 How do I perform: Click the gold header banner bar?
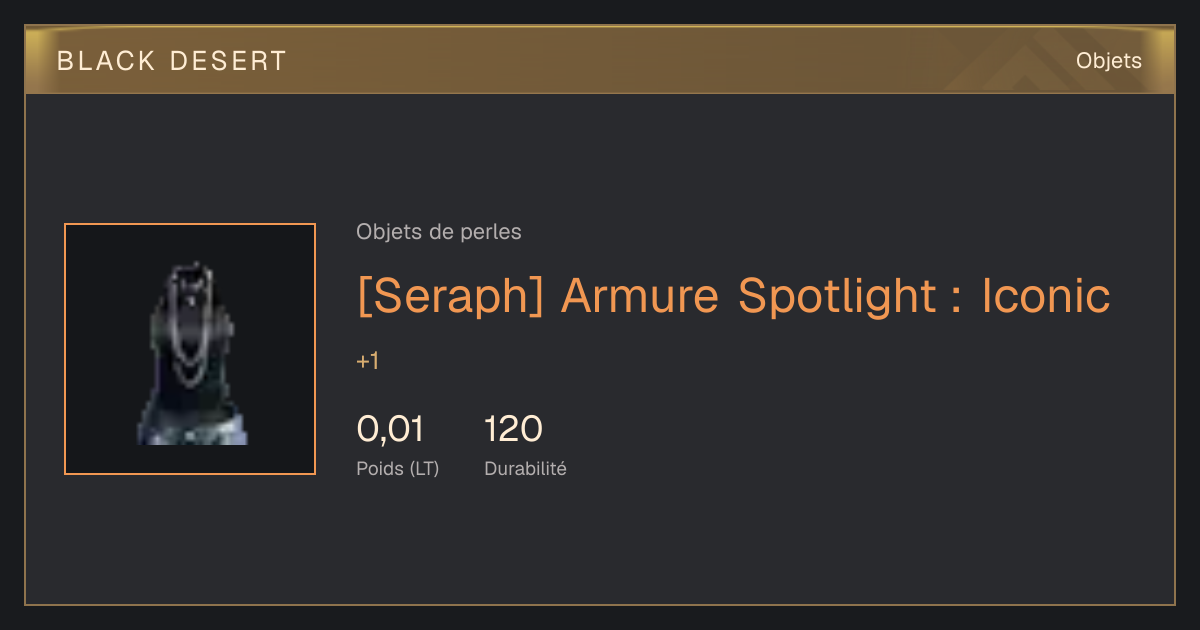click(600, 60)
